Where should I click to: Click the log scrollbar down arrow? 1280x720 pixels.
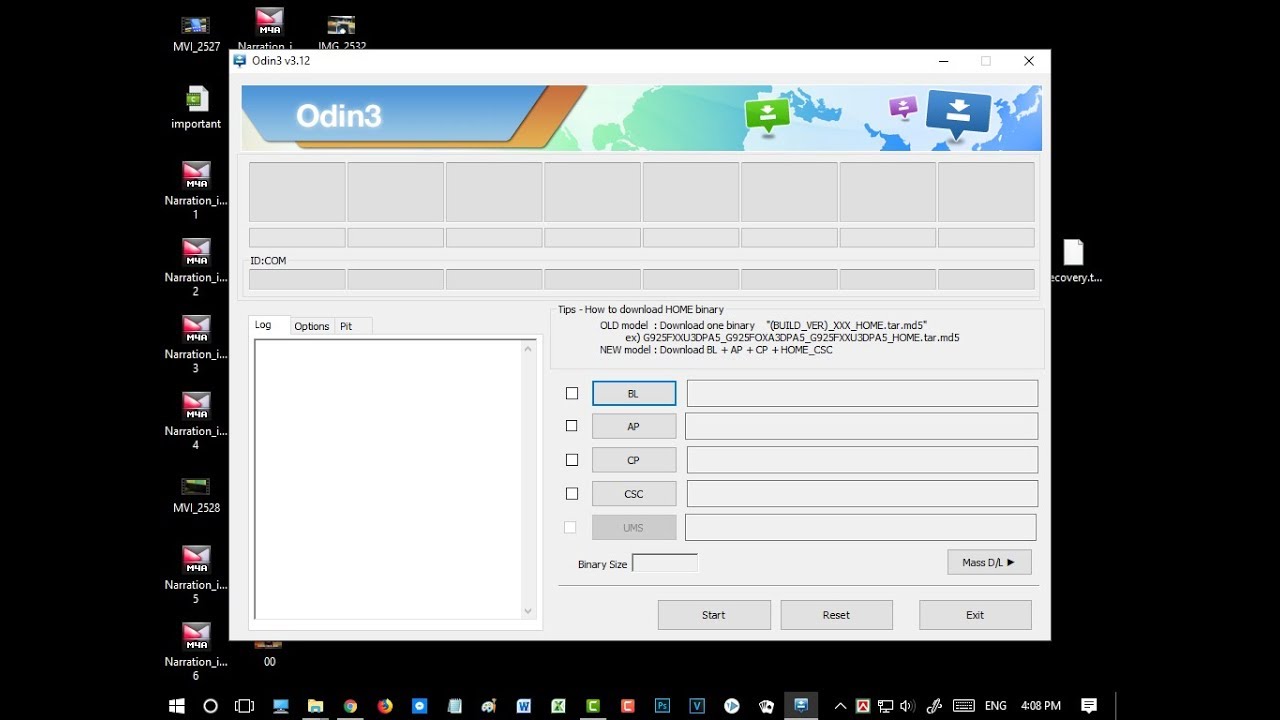tap(529, 611)
